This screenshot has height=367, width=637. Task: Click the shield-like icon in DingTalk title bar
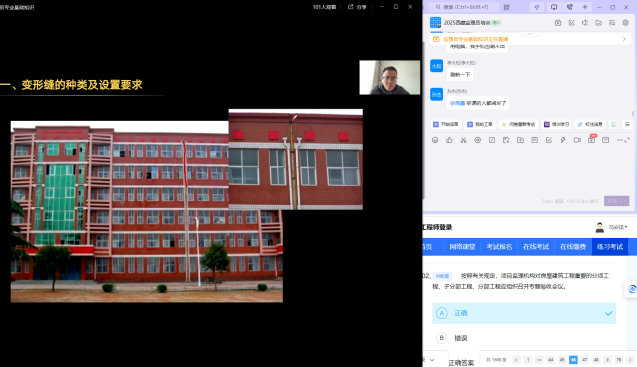coord(570,7)
